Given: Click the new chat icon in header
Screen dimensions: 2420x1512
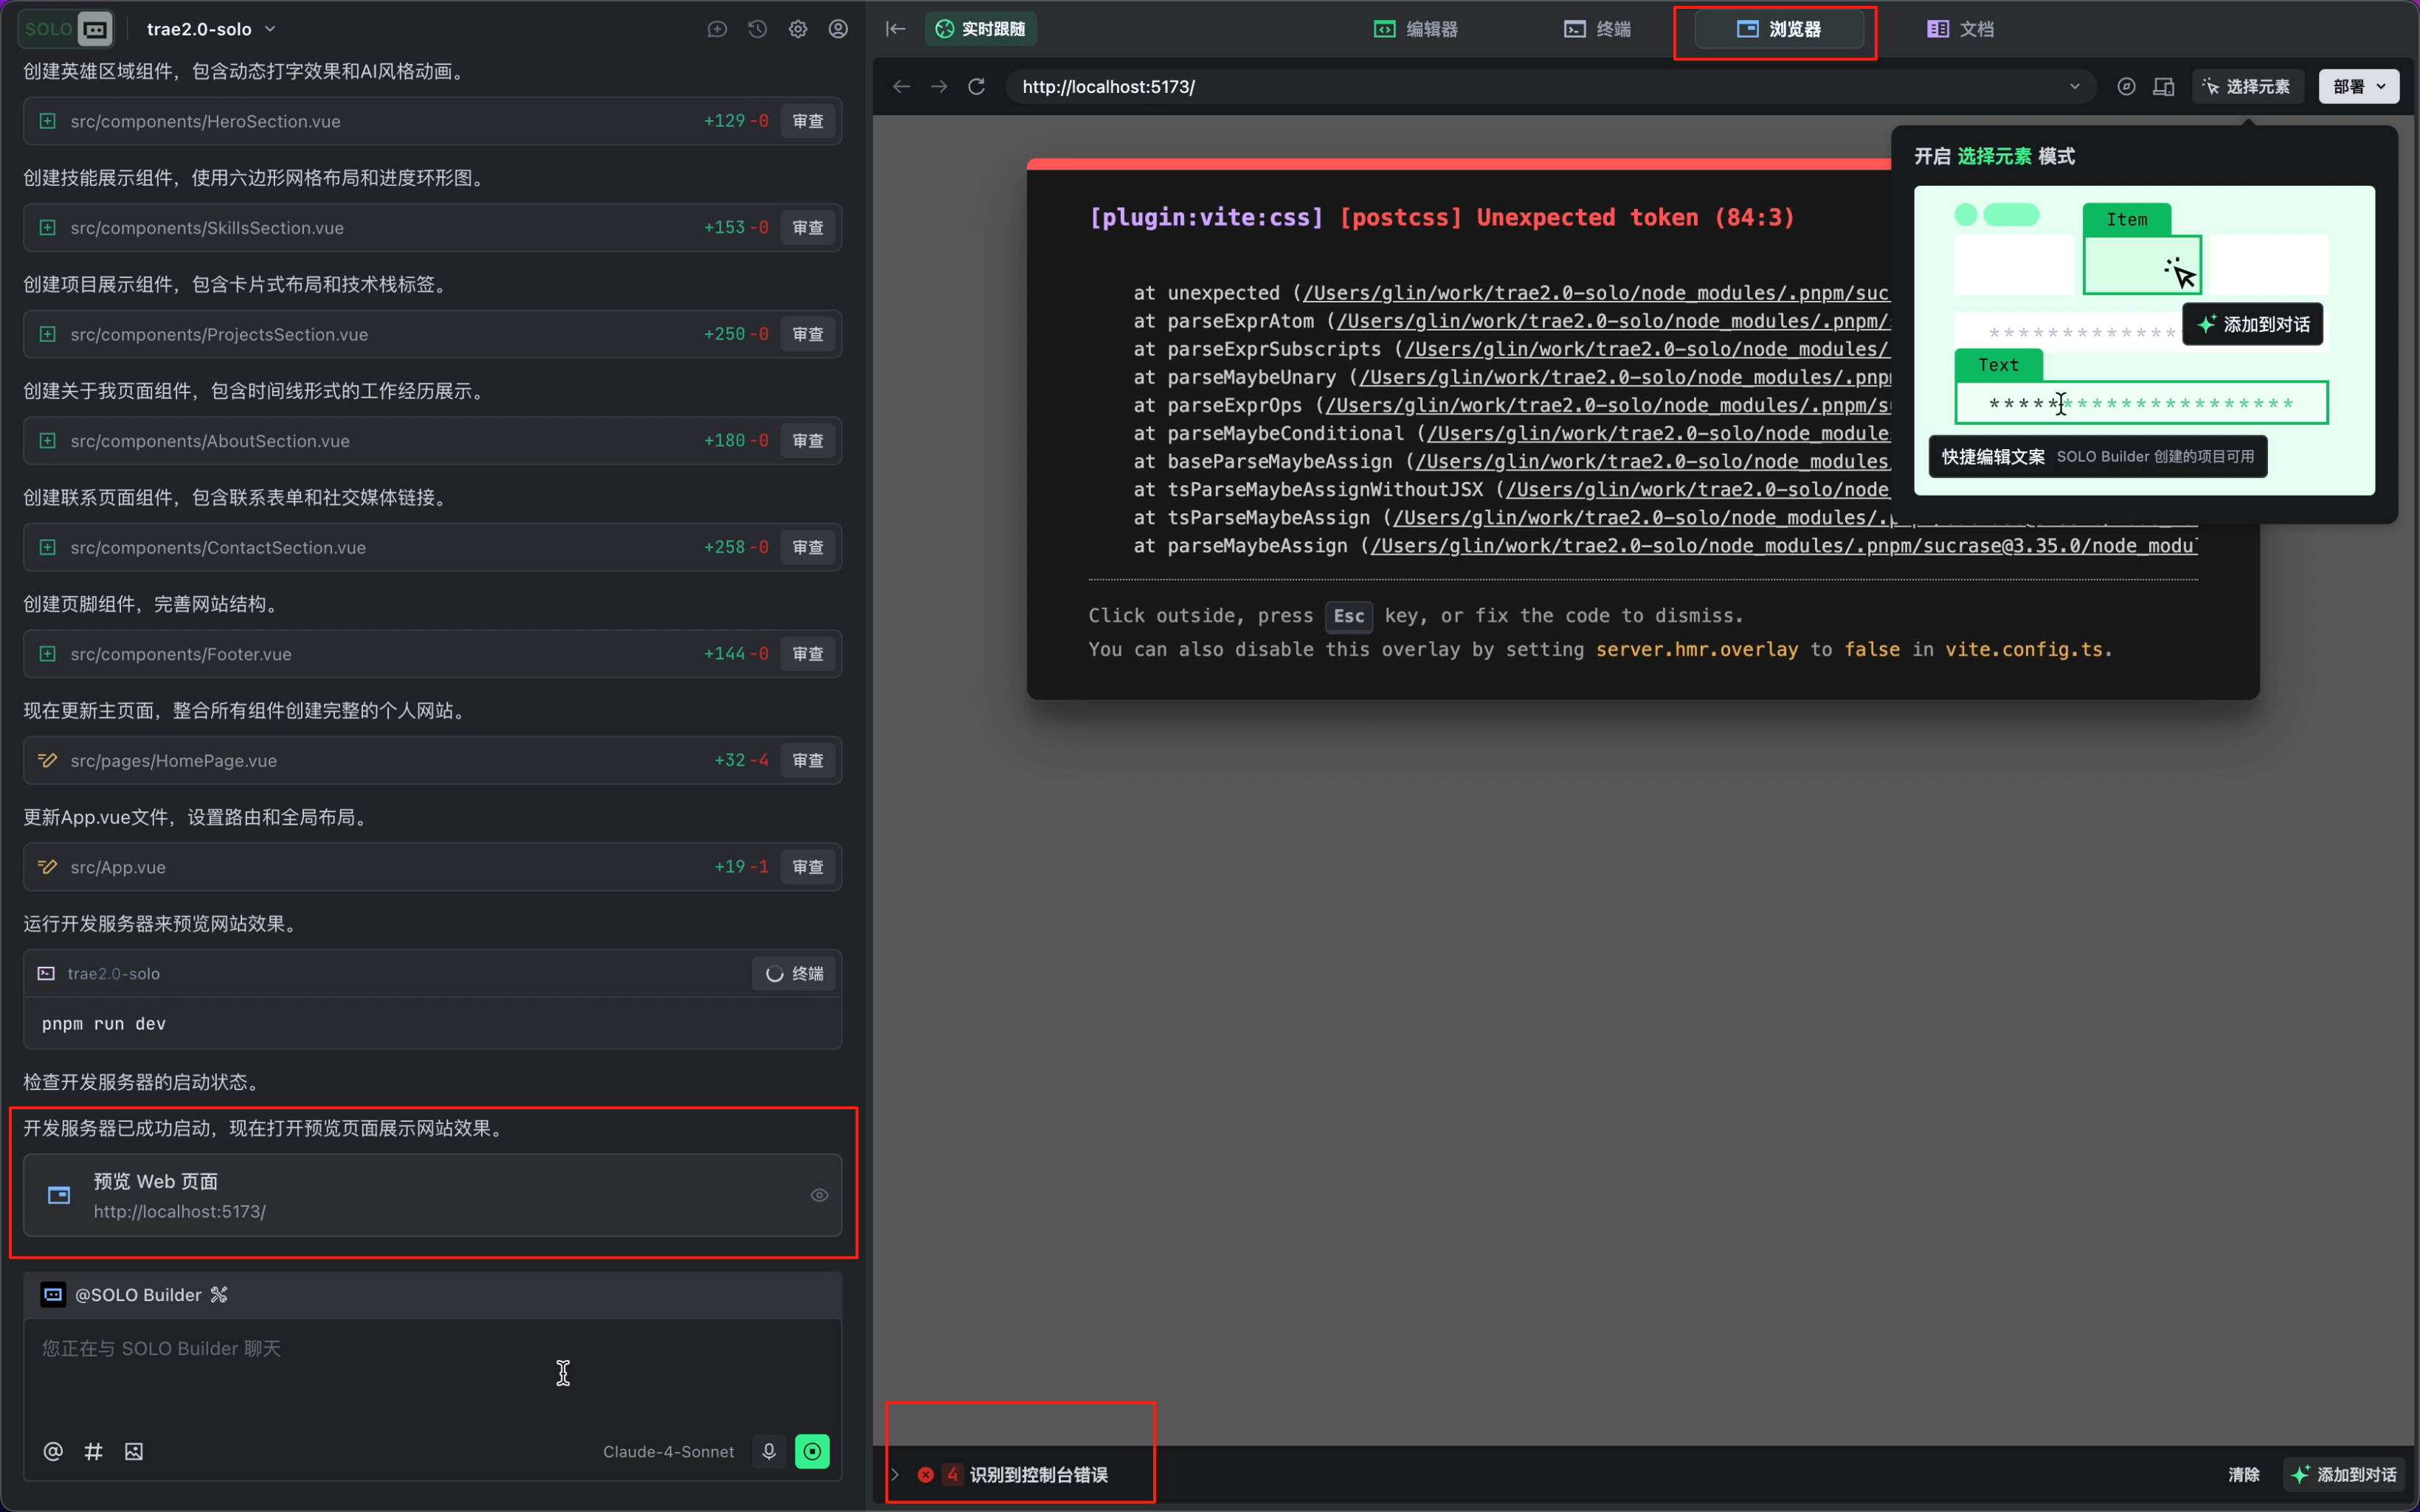Looking at the screenshot, I should point(716,29).
